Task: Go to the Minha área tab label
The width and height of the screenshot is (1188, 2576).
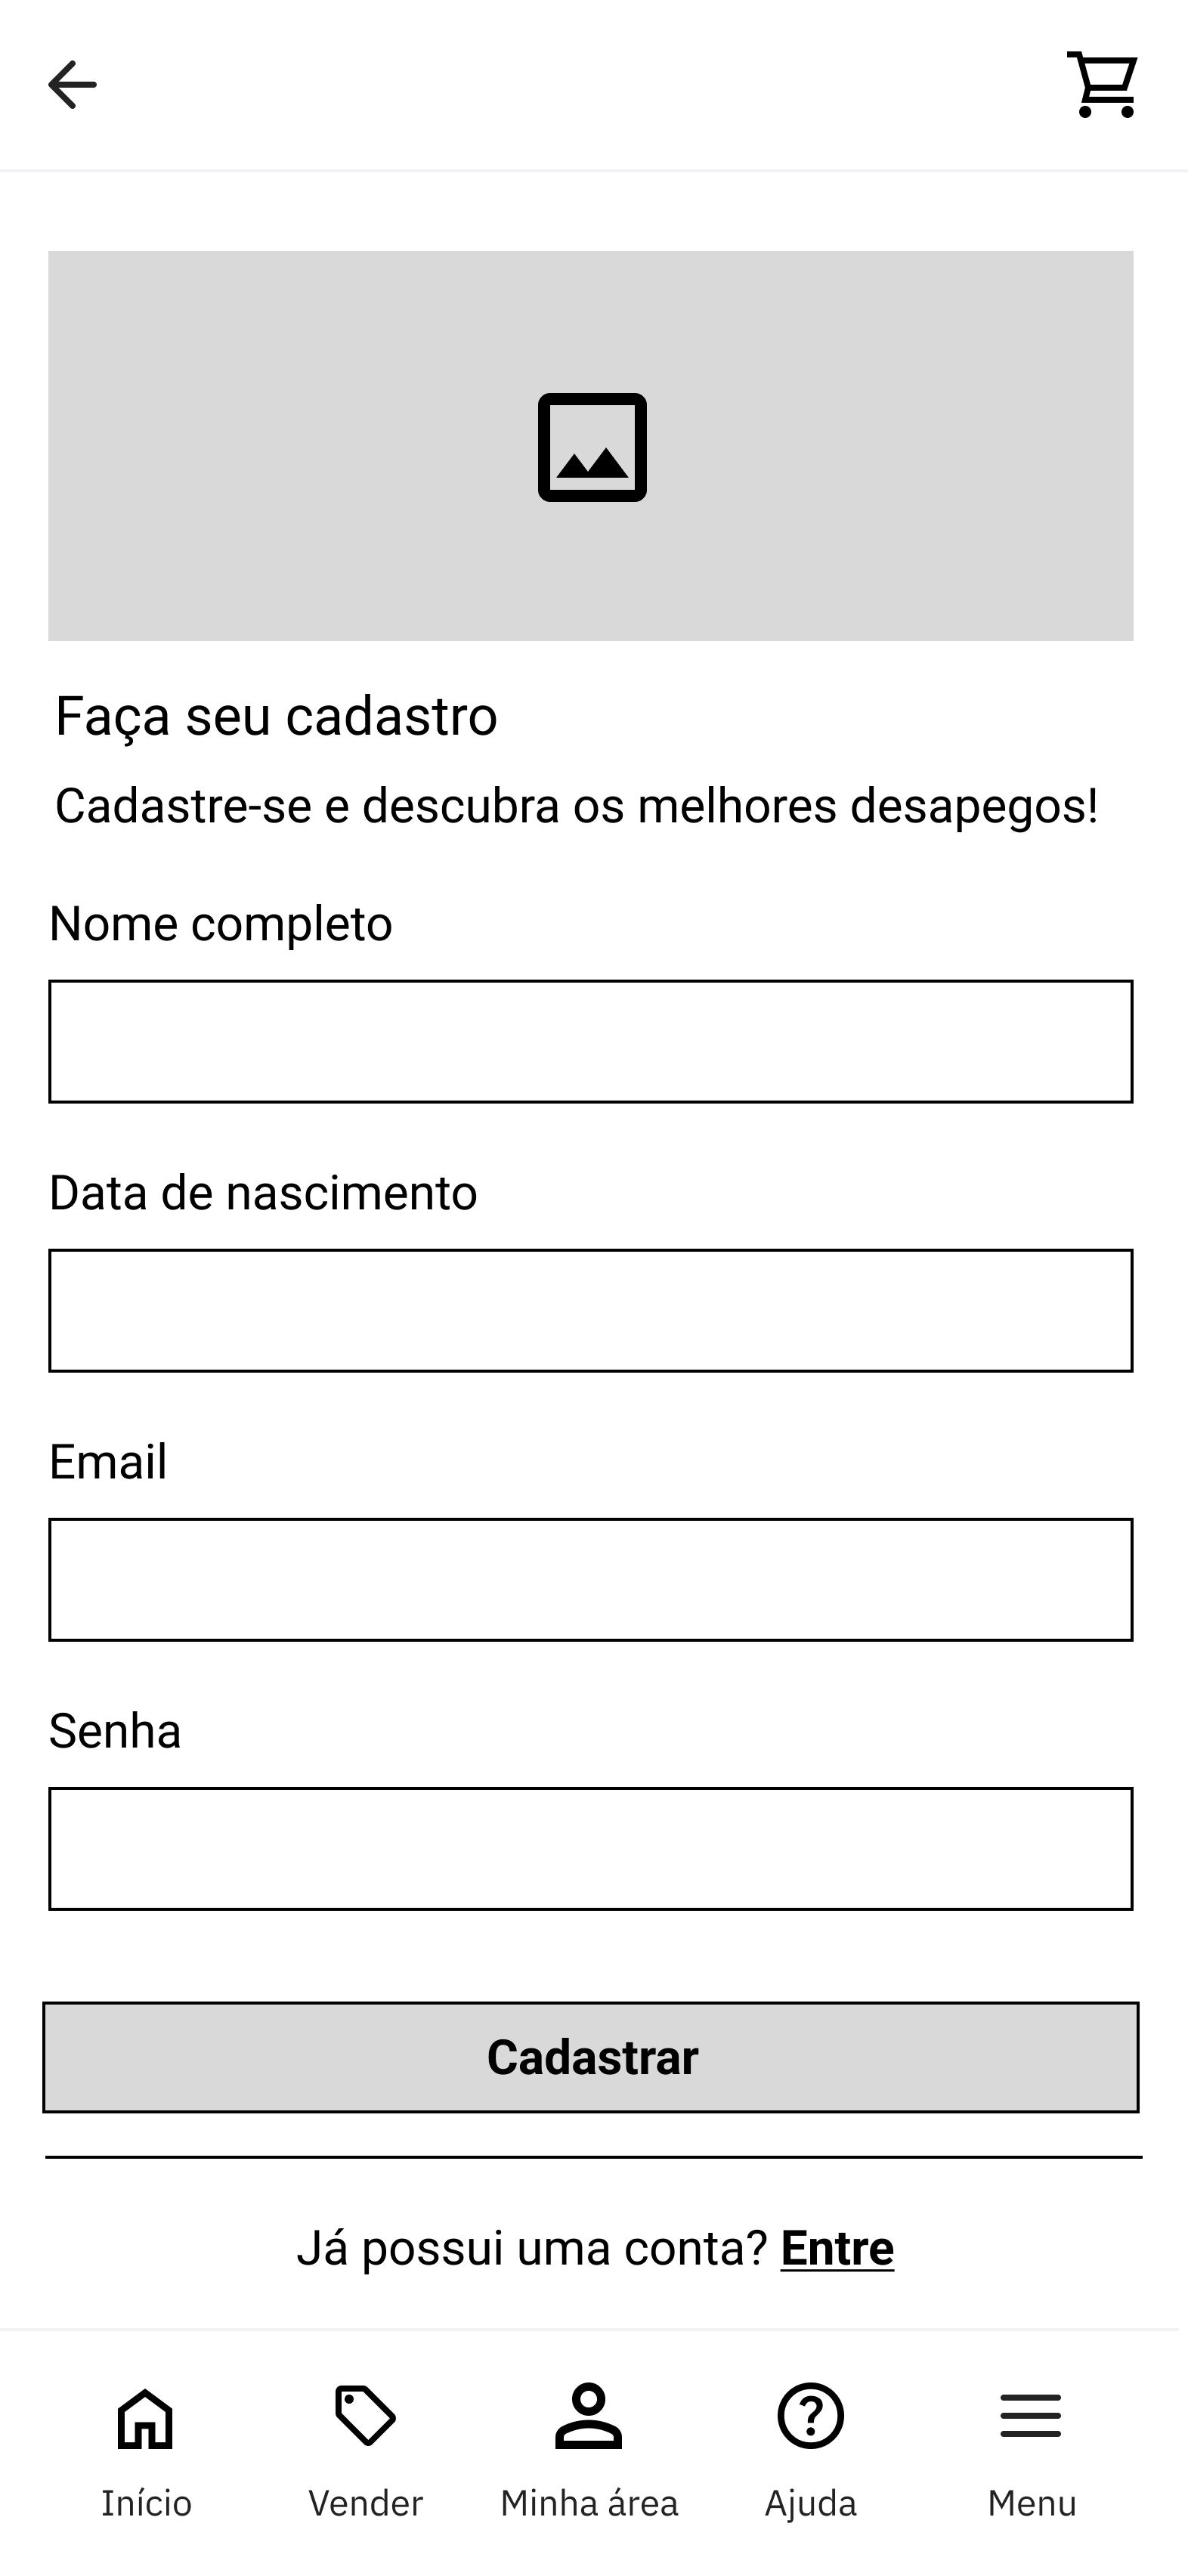Action: [x=589, y=2503]
